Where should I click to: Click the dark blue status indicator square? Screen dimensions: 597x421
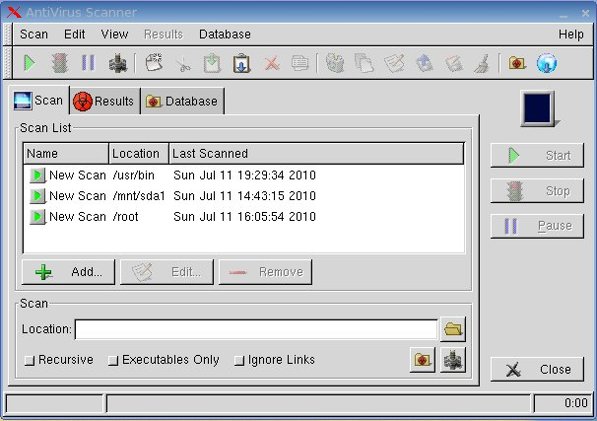[537, 108]
